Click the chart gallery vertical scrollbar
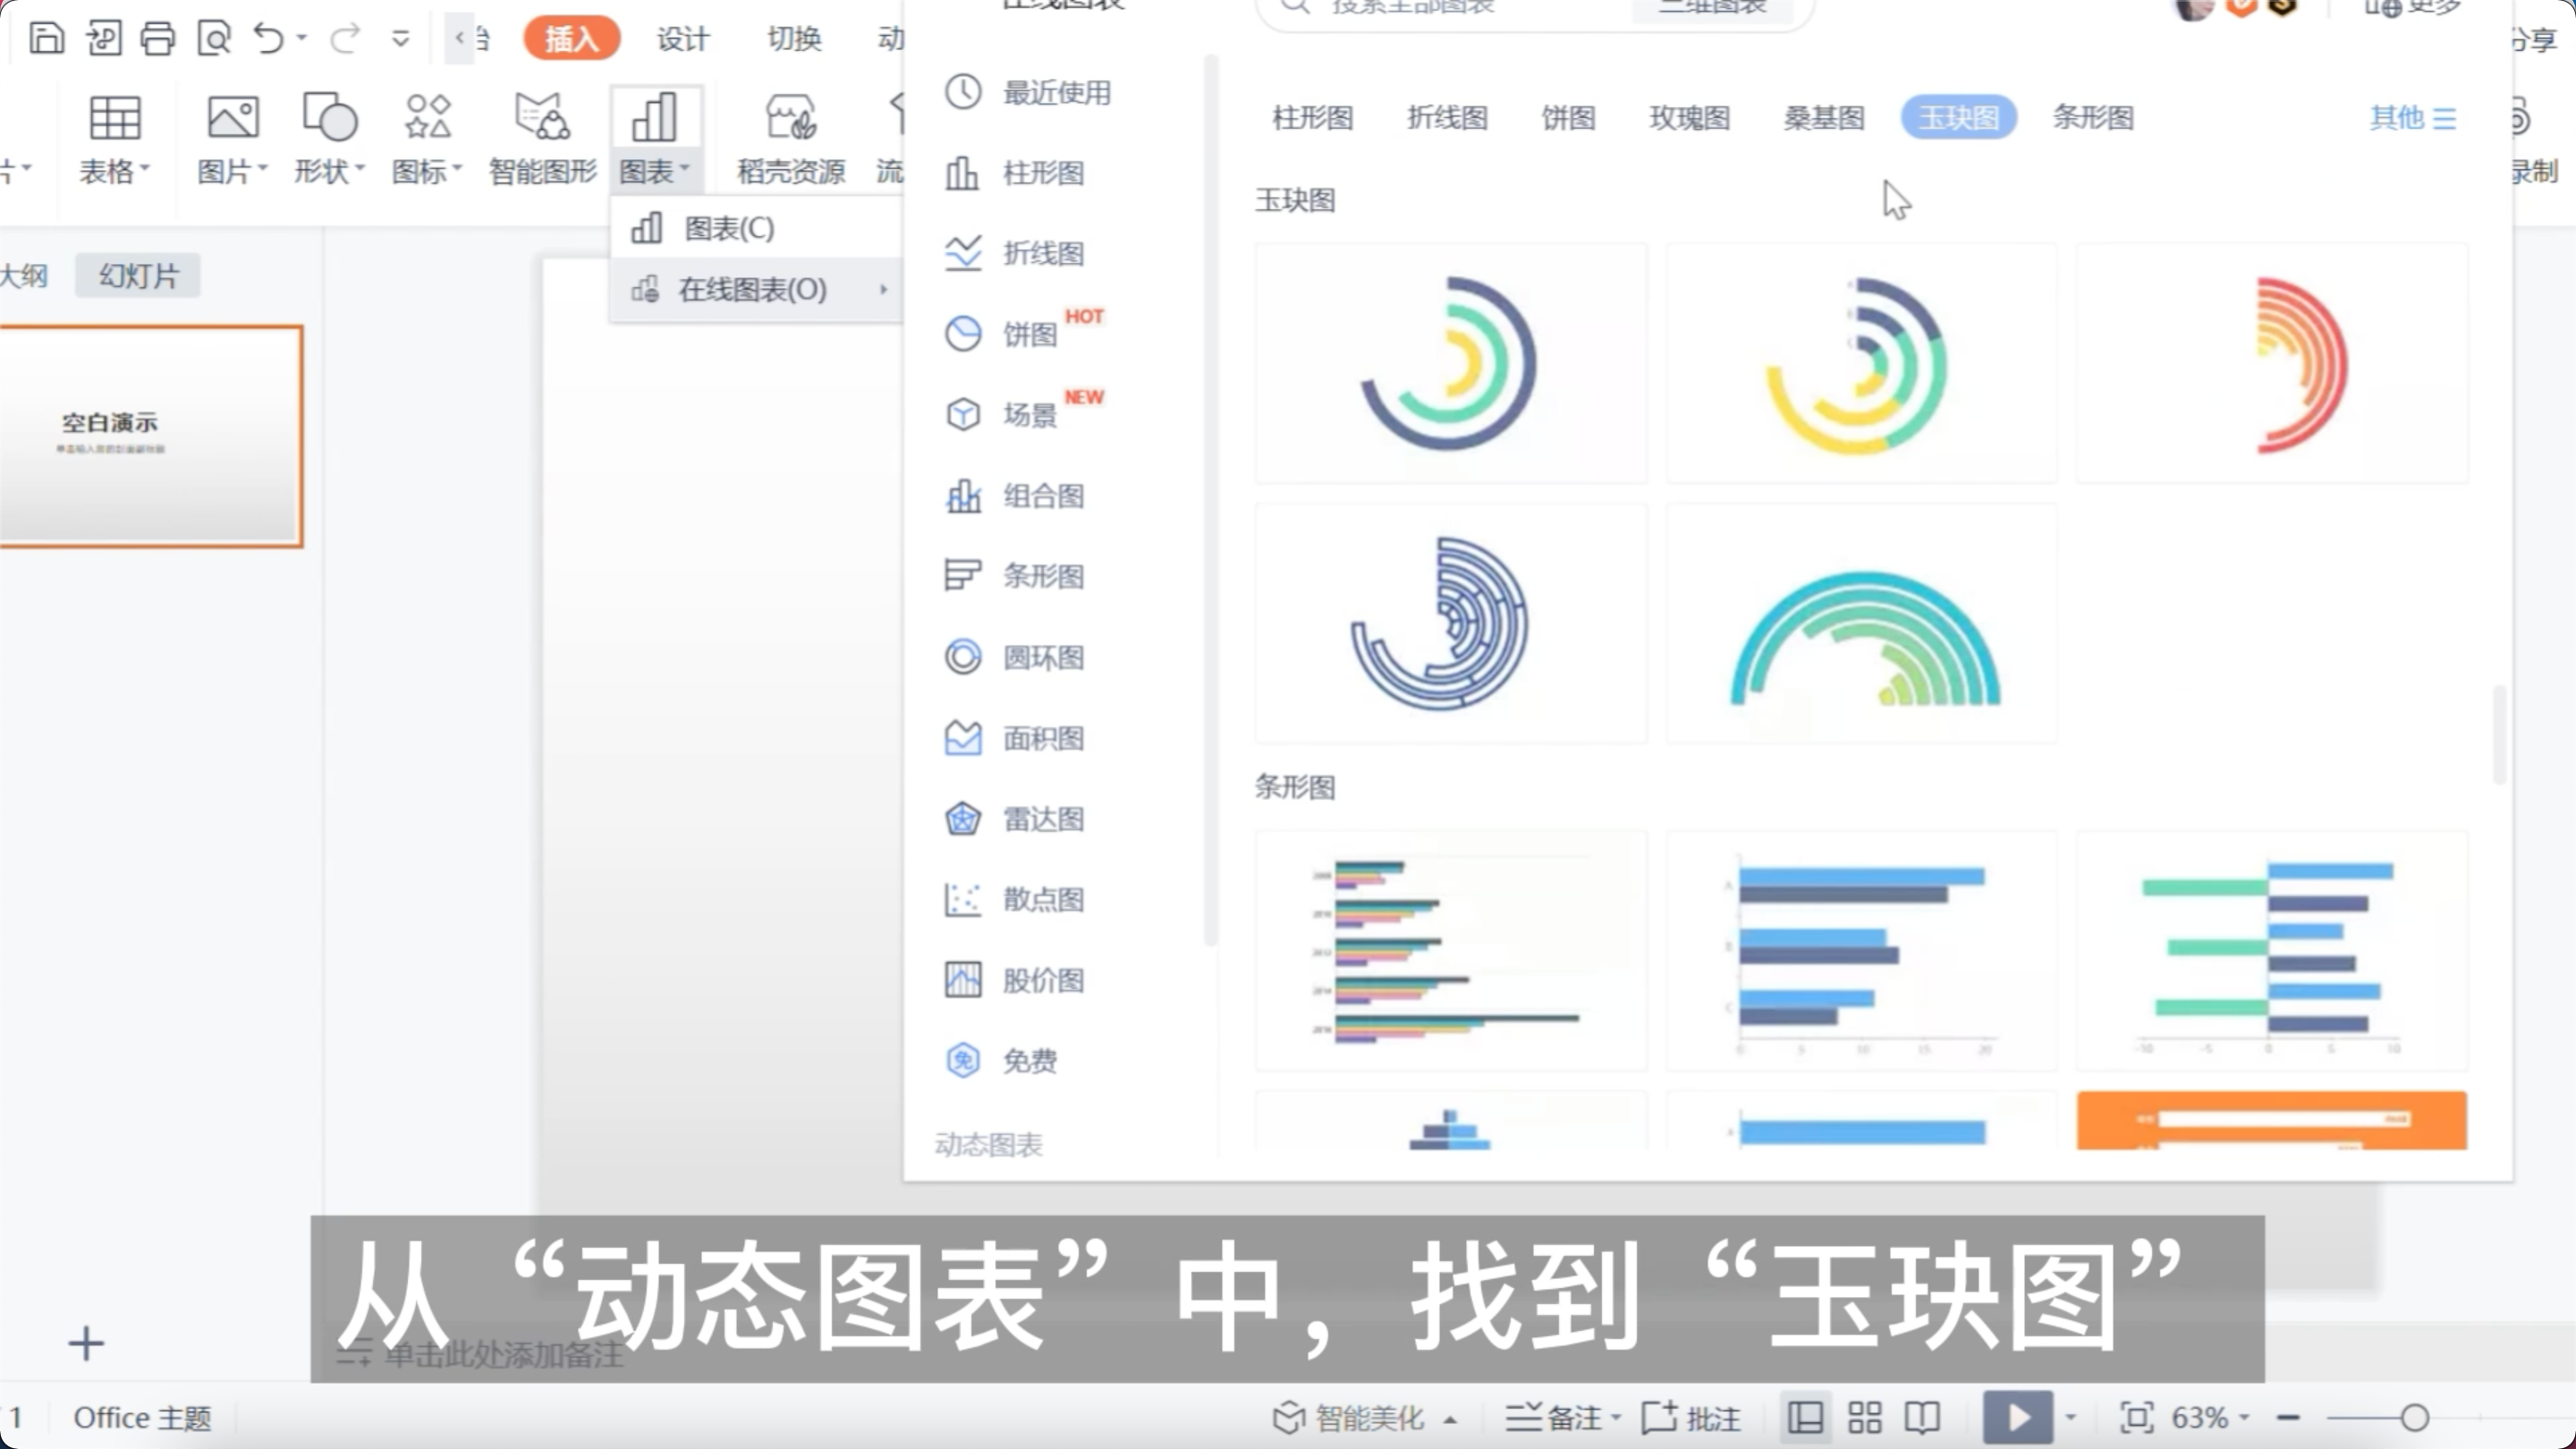This screenshot has width=2576, height=1449. [x=2498, y=736]
